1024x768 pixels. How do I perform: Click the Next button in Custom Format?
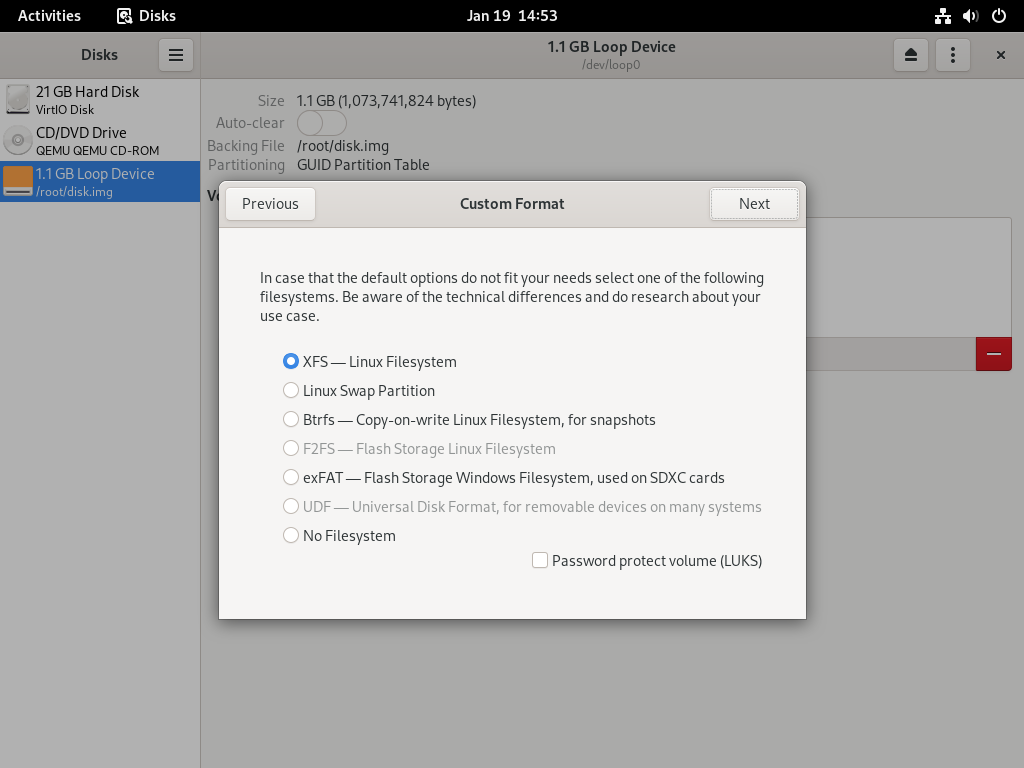click(x=754, y=204)
